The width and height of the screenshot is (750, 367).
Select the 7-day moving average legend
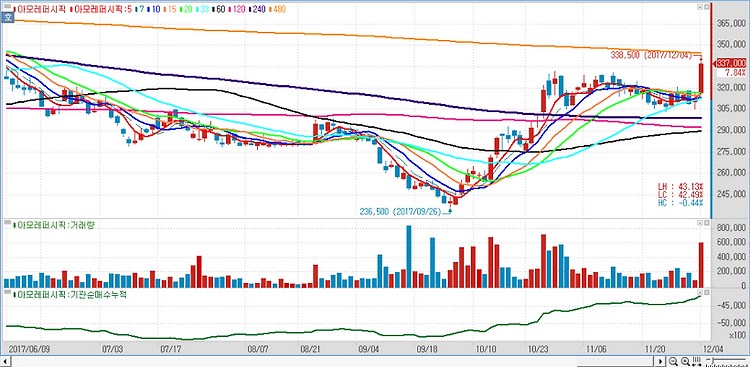click(x=141, y=9)
